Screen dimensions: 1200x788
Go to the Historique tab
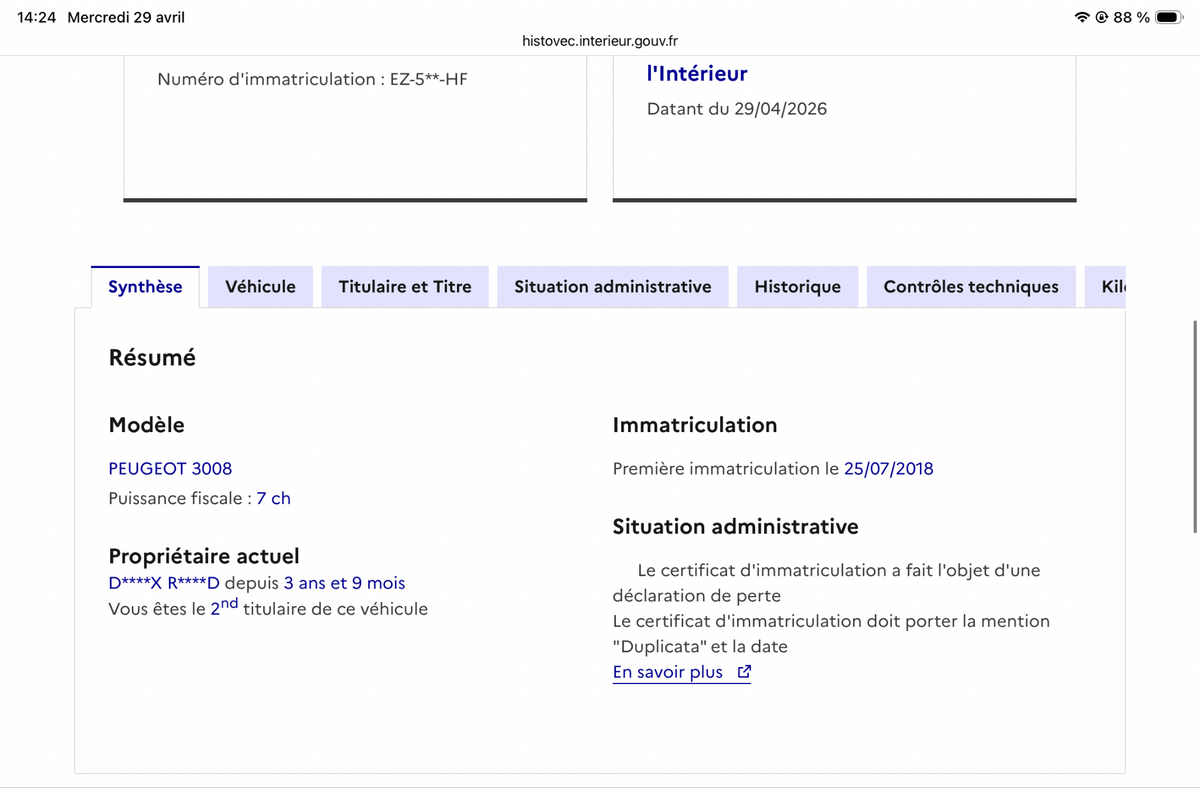(797, 287)
